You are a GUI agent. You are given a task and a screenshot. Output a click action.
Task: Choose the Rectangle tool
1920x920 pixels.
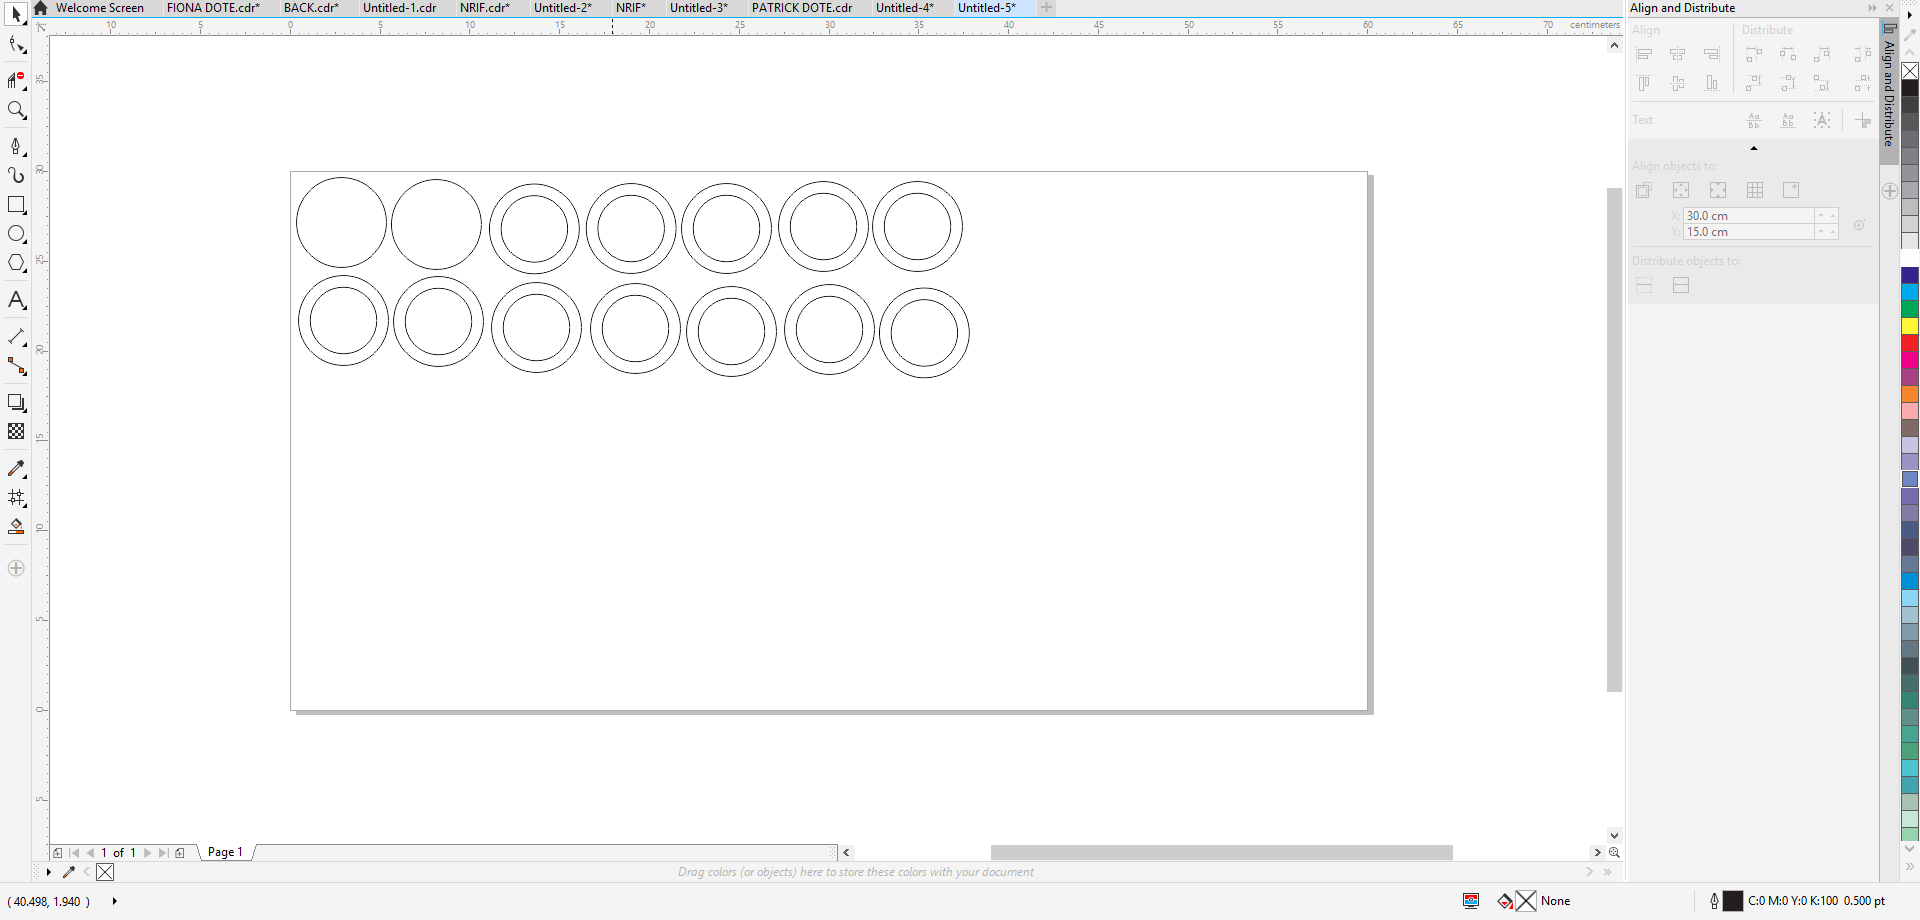[x=16, y=204]
